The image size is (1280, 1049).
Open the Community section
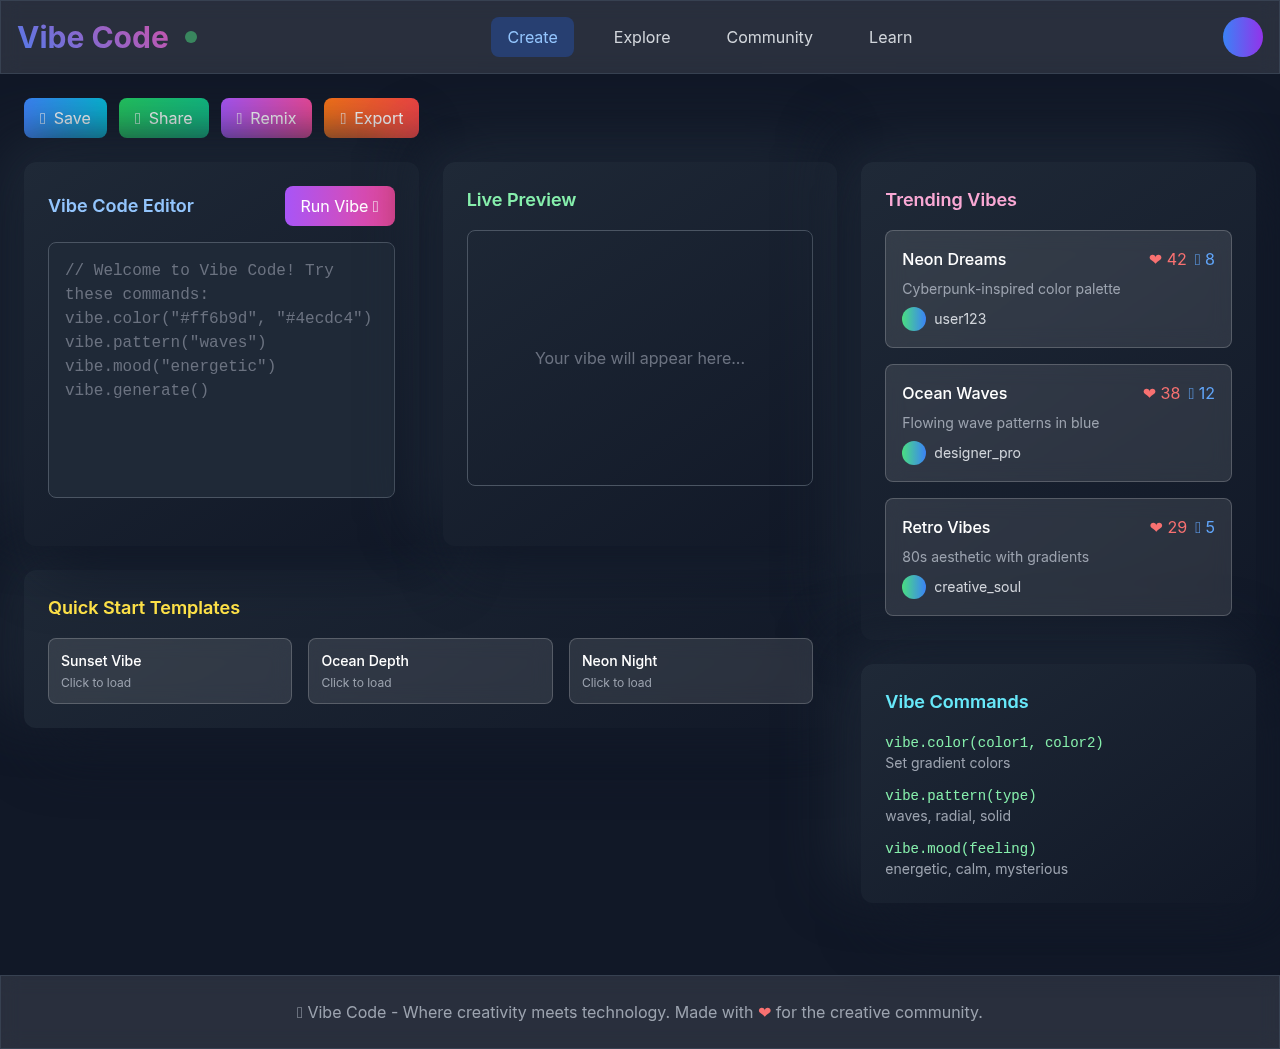769,37
